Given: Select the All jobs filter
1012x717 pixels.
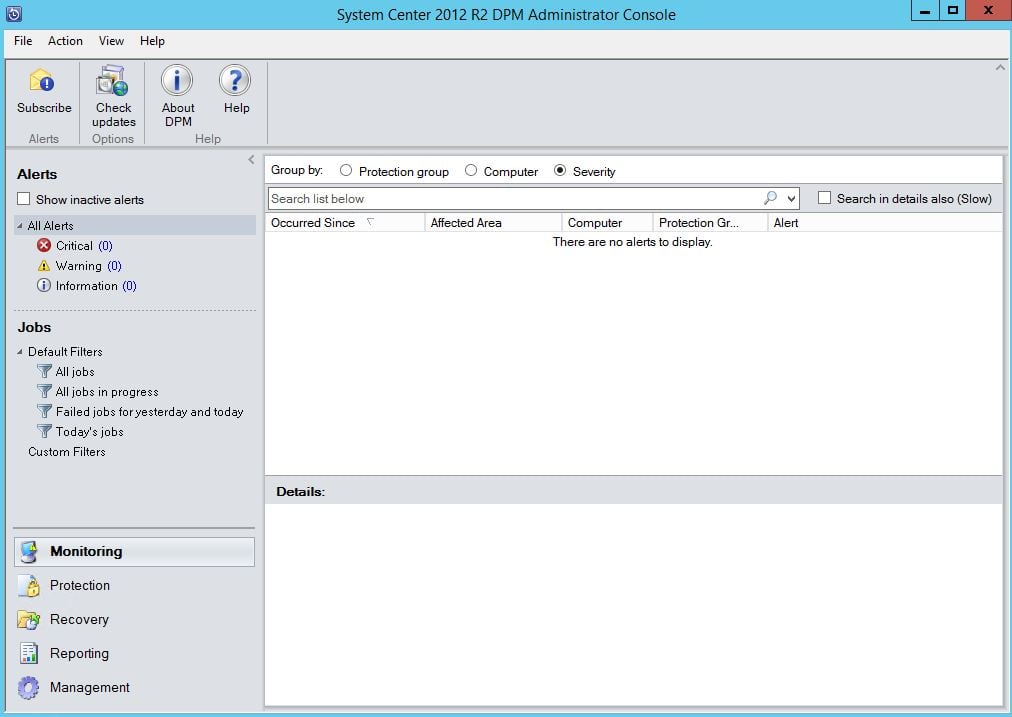Looking at the screenshot, I should coord(75,372).
